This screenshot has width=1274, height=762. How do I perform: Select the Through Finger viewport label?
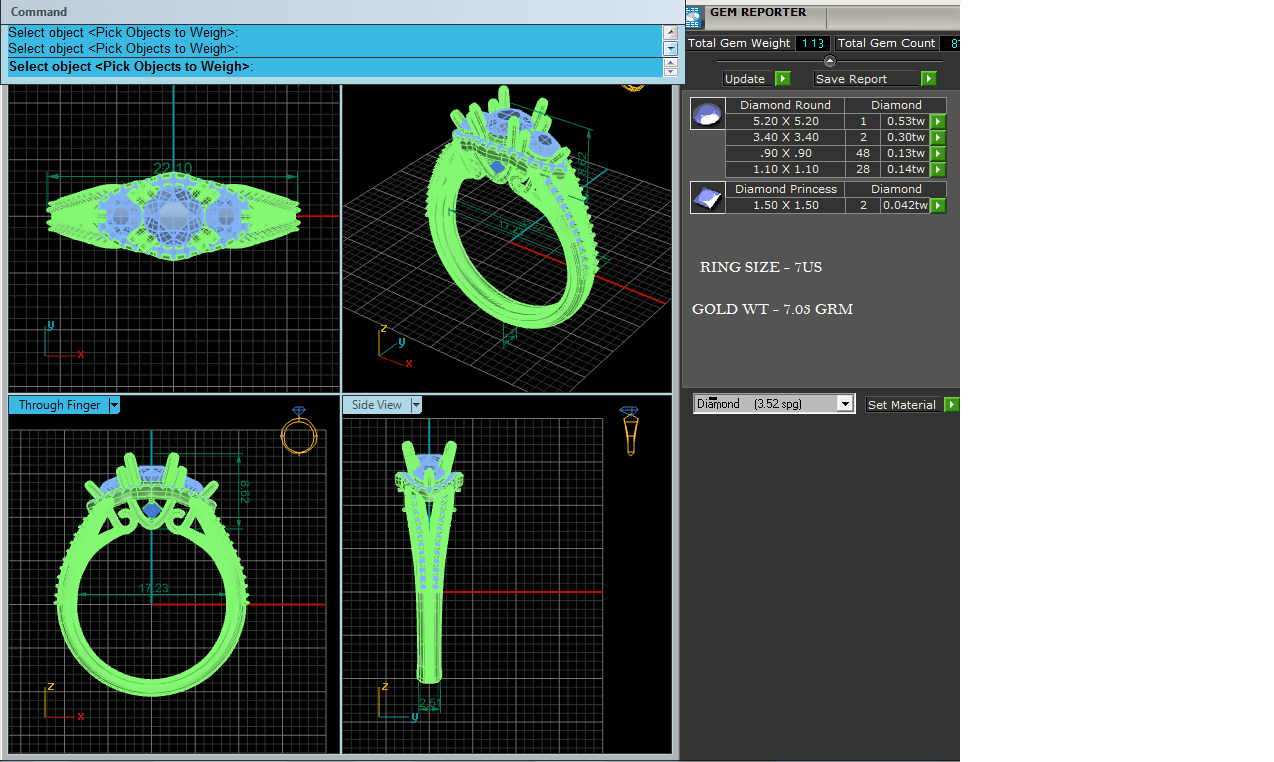59,405
